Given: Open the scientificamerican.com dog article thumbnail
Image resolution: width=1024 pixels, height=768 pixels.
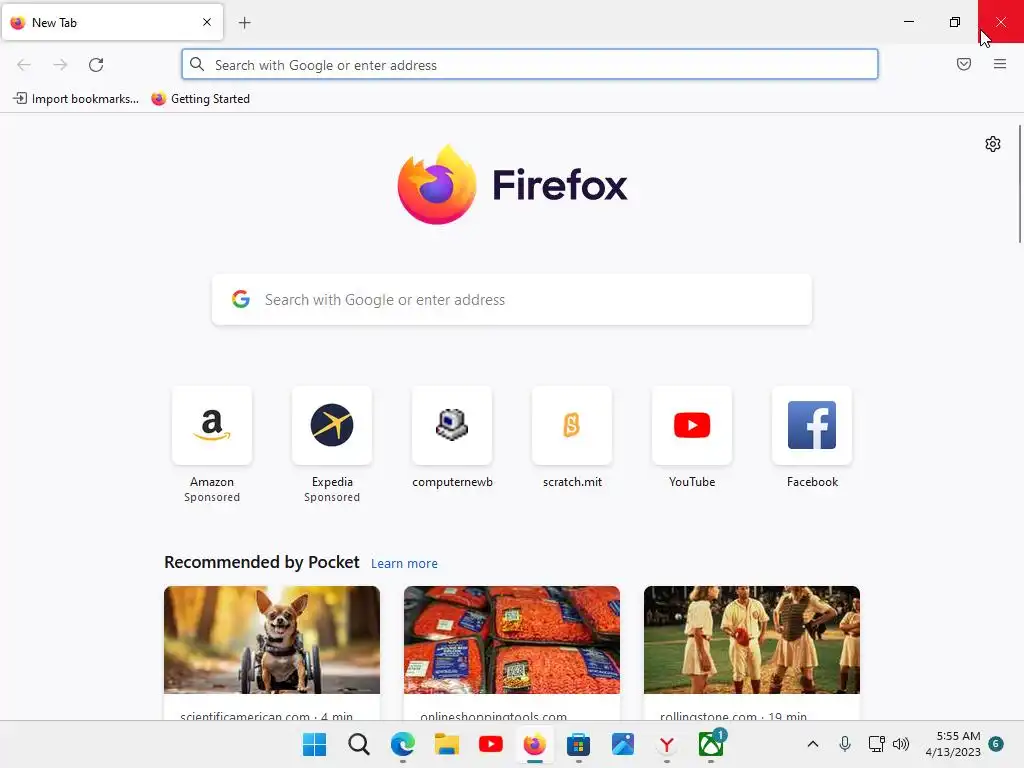Looking at the screenshot, I should 272,640.
